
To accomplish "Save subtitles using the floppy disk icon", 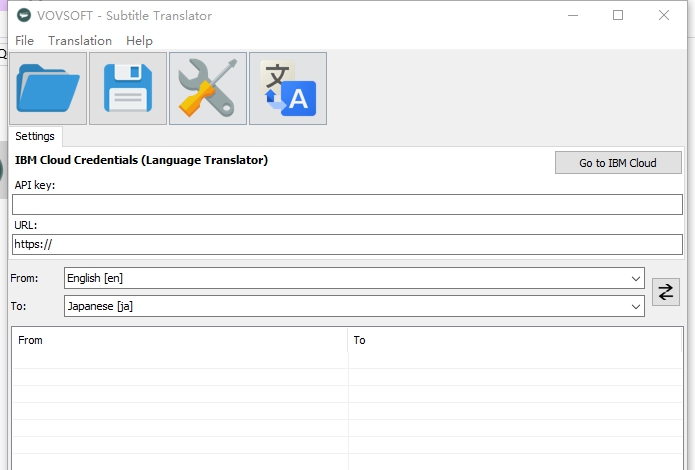I will point(128,88).
